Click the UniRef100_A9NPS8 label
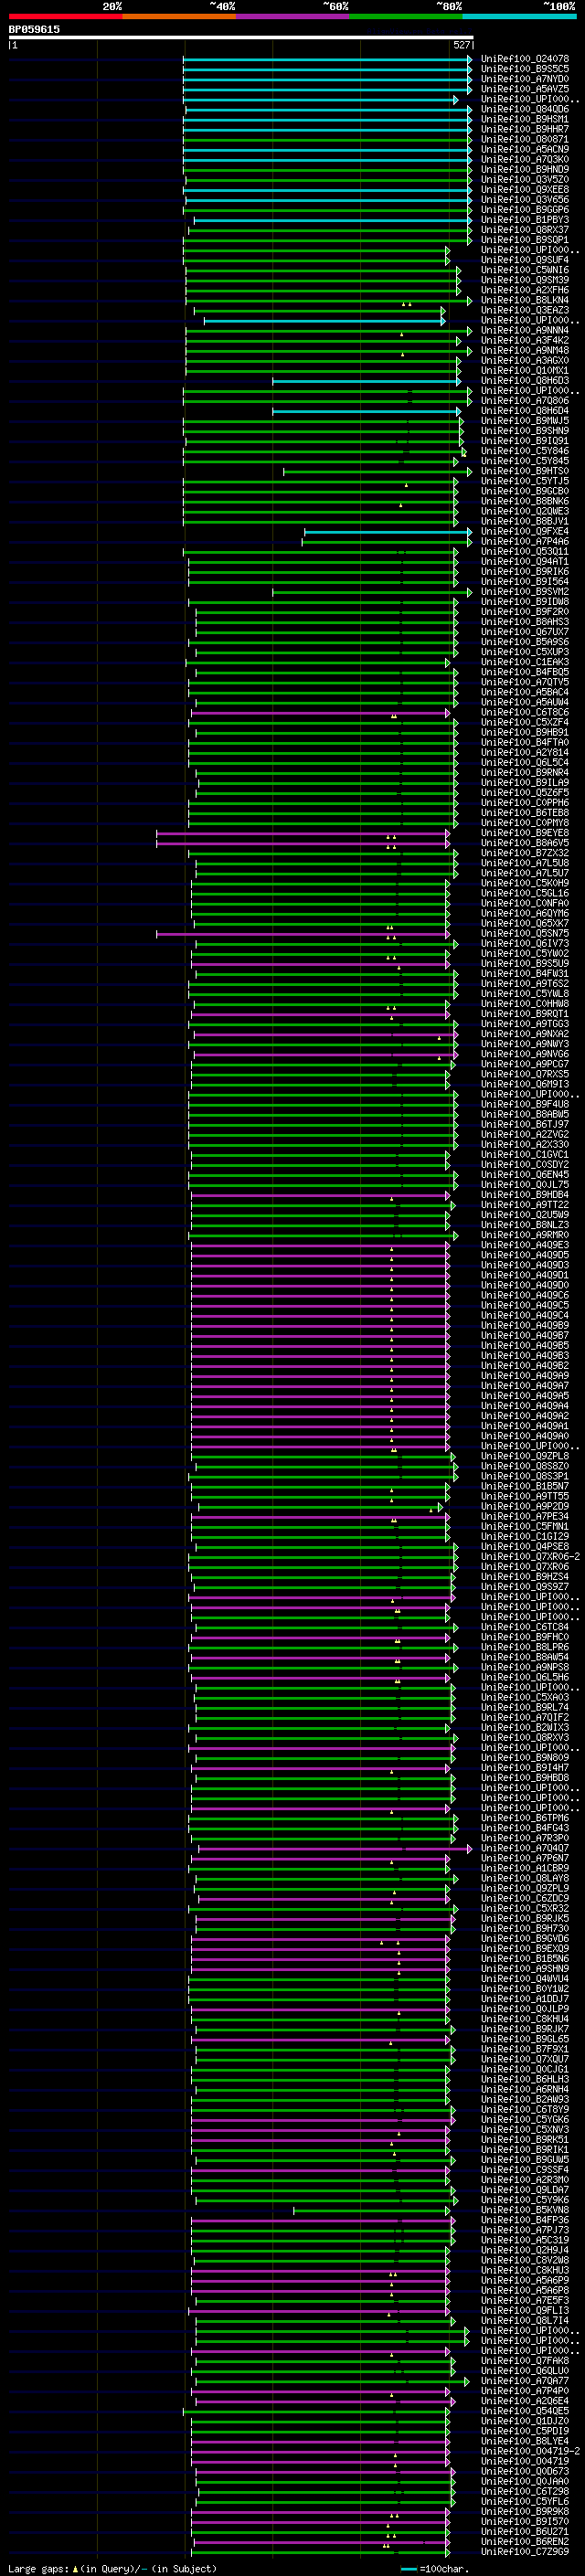The image size is (585, 2576). click(525, 1667)
